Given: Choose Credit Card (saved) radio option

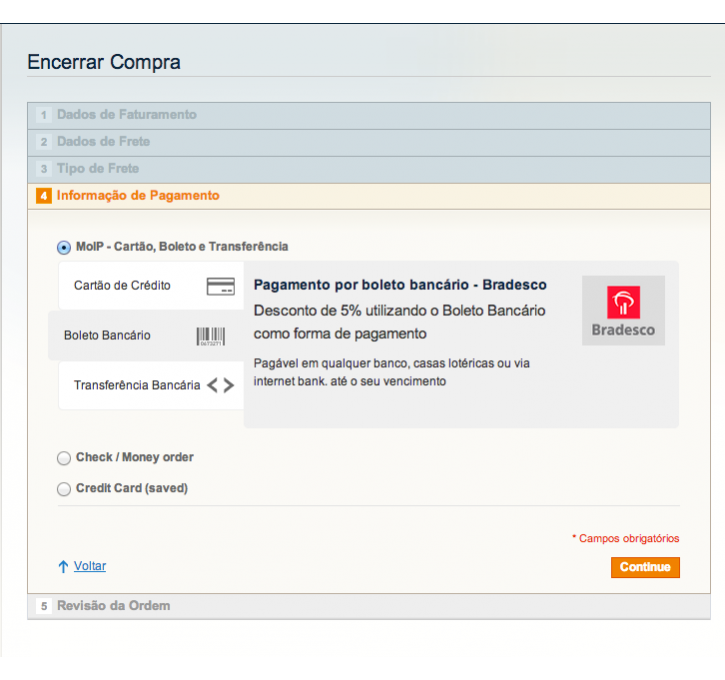Looking at the screenshot, I should (x=64, y=489).
